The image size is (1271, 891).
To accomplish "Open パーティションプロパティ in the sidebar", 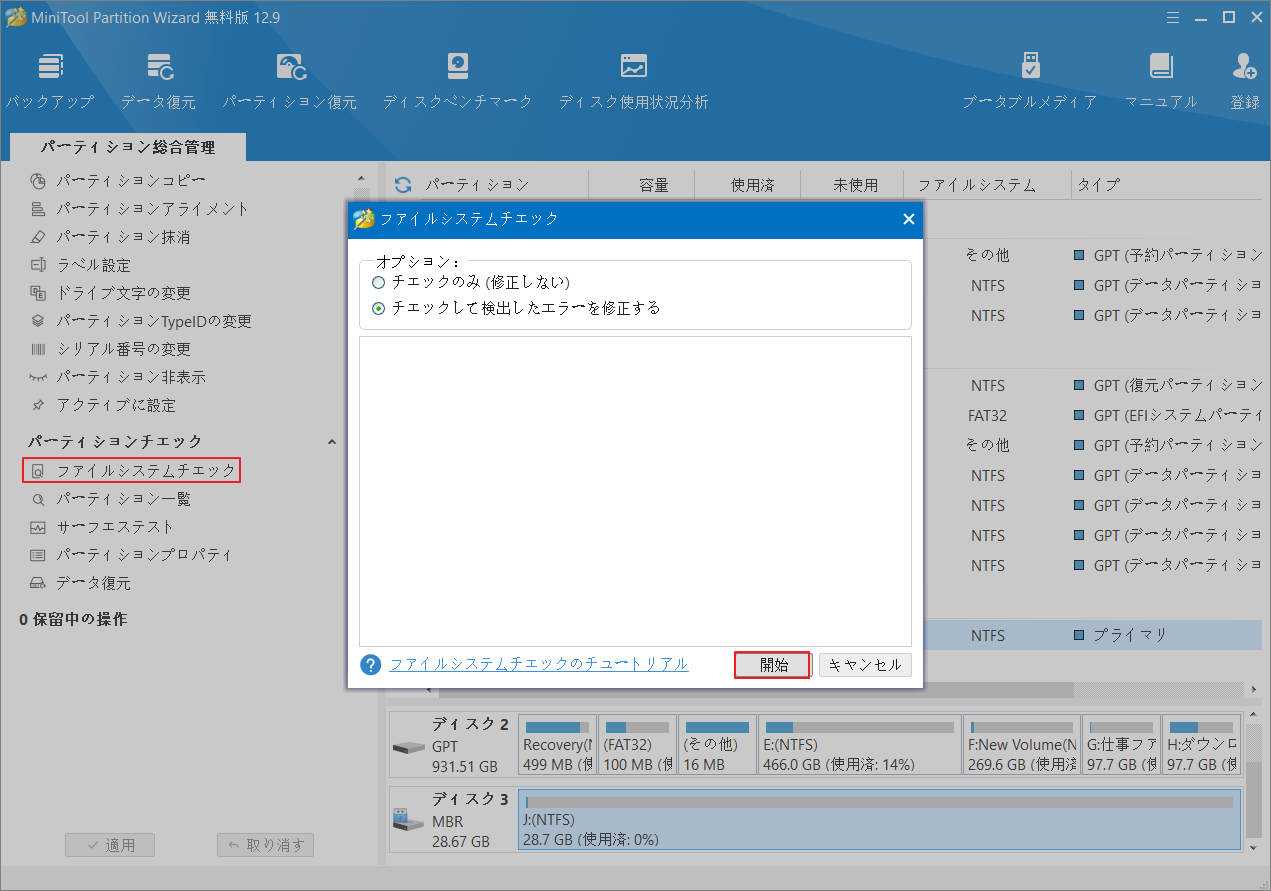I will coord(144,554).
